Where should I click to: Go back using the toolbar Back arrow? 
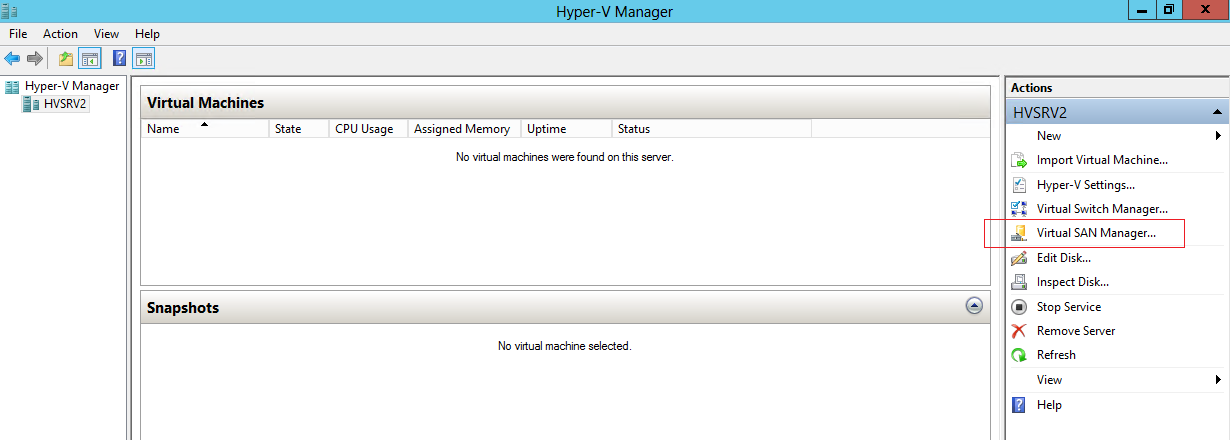click(x=12, y=59)
